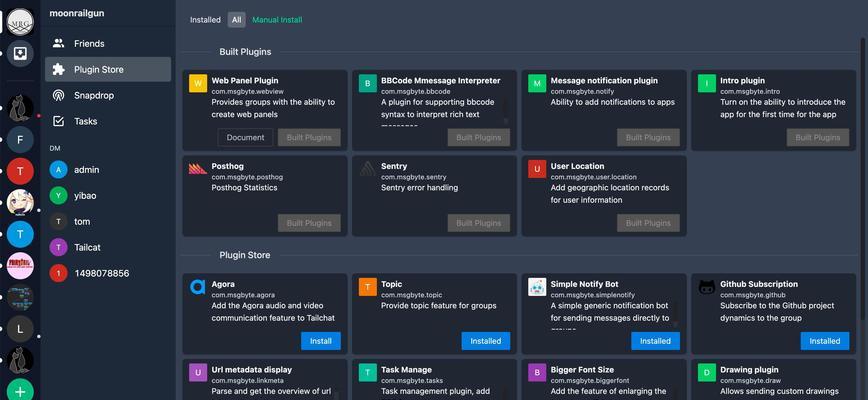
Task: Open direct message with yibao
Action: [108, 196]
